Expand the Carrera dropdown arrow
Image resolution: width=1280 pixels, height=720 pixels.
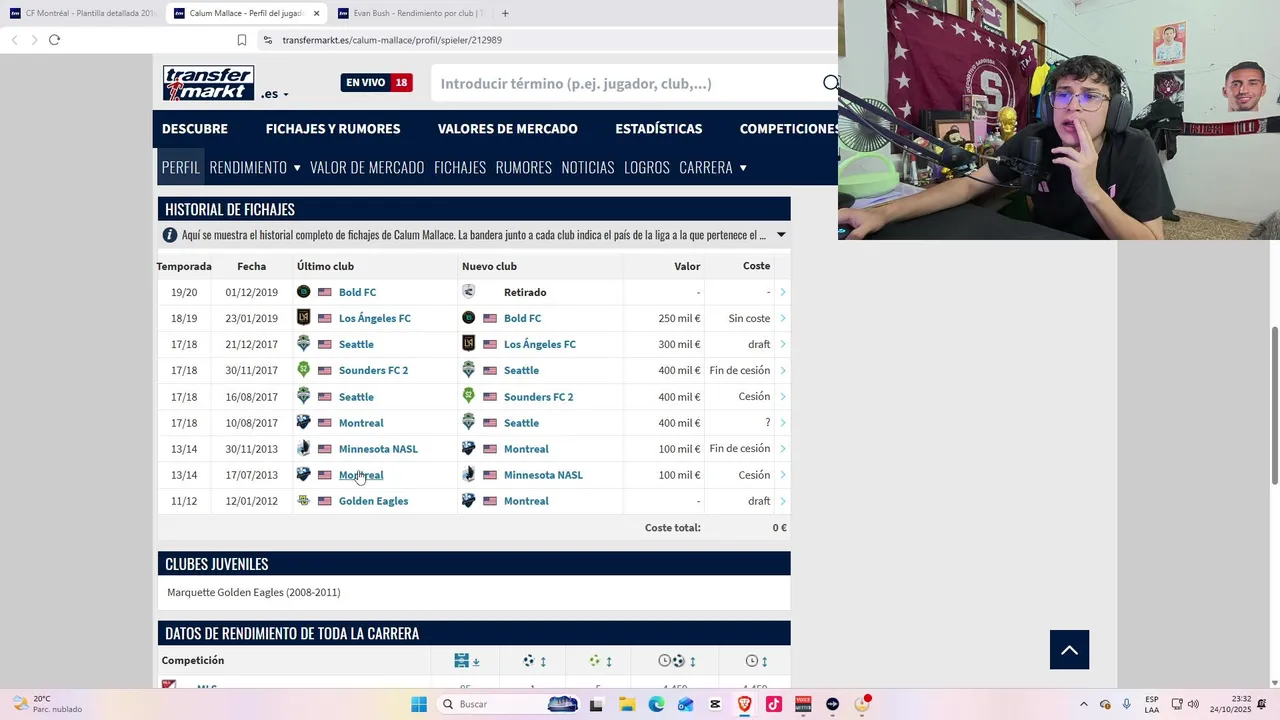point(743,168)
